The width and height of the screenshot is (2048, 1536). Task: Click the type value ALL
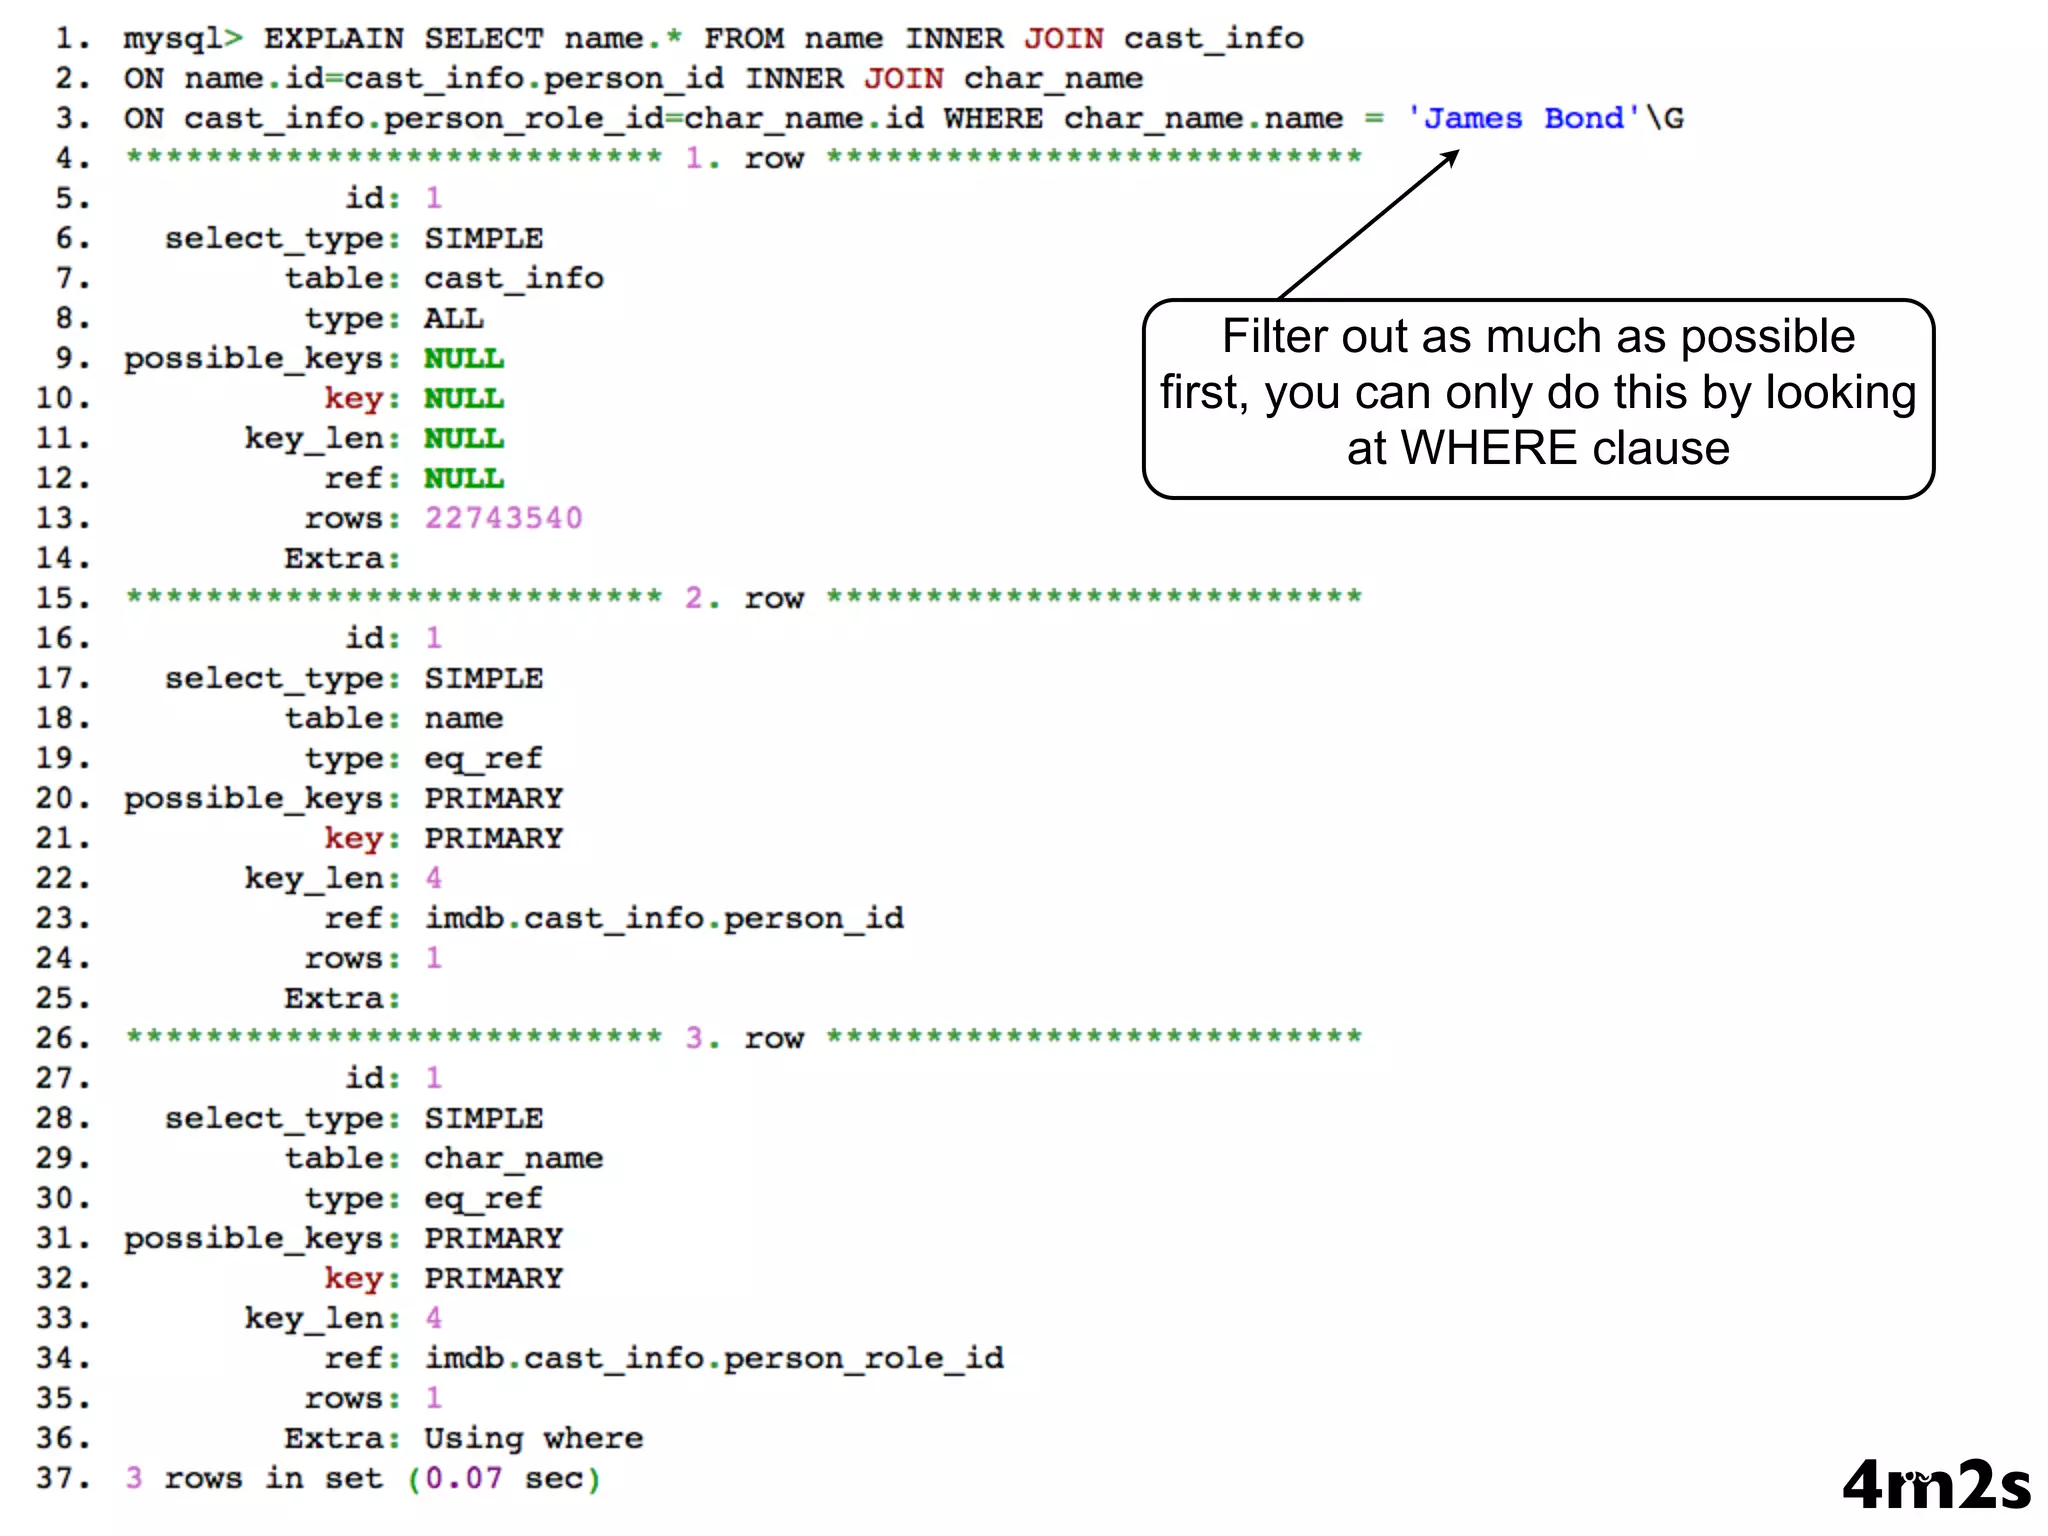(x=453, y=318)
